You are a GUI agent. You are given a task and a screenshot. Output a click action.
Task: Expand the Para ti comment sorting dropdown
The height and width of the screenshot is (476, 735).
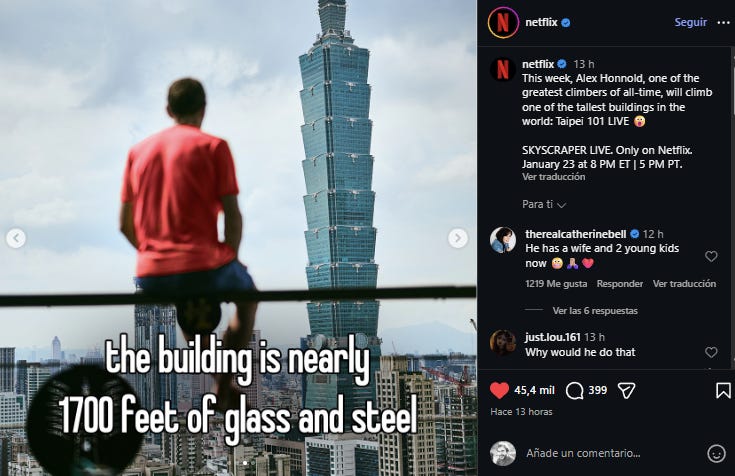[544, 204]
